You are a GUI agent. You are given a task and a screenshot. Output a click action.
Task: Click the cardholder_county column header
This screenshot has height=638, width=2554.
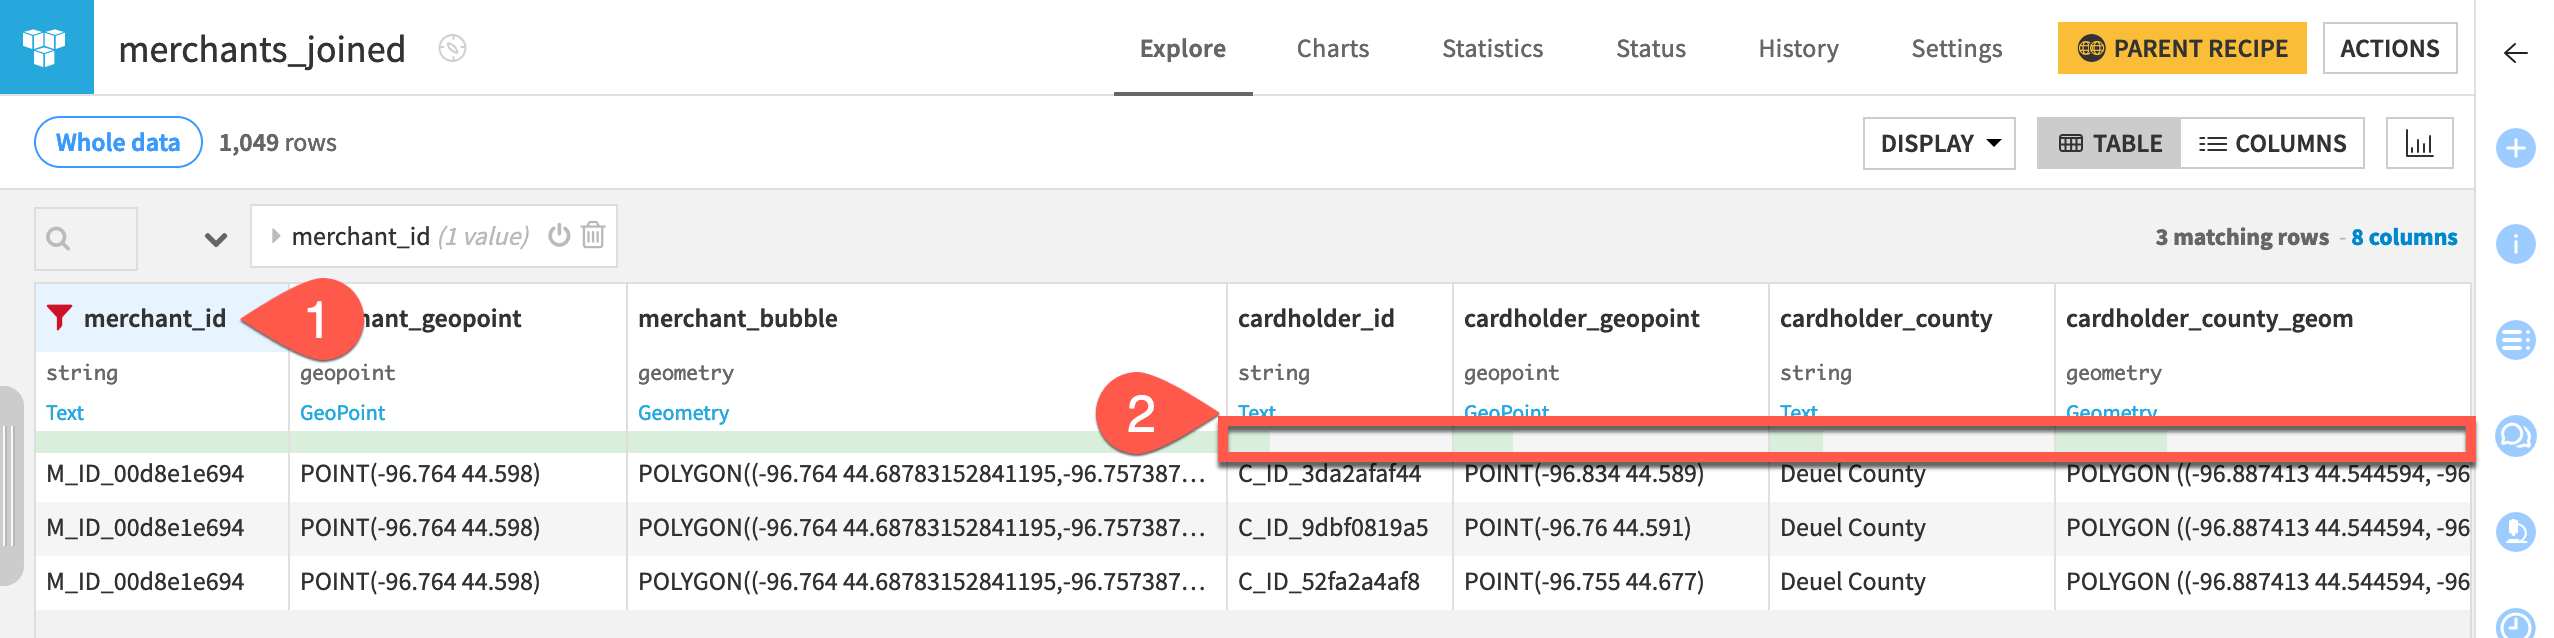pos(1885,318)
